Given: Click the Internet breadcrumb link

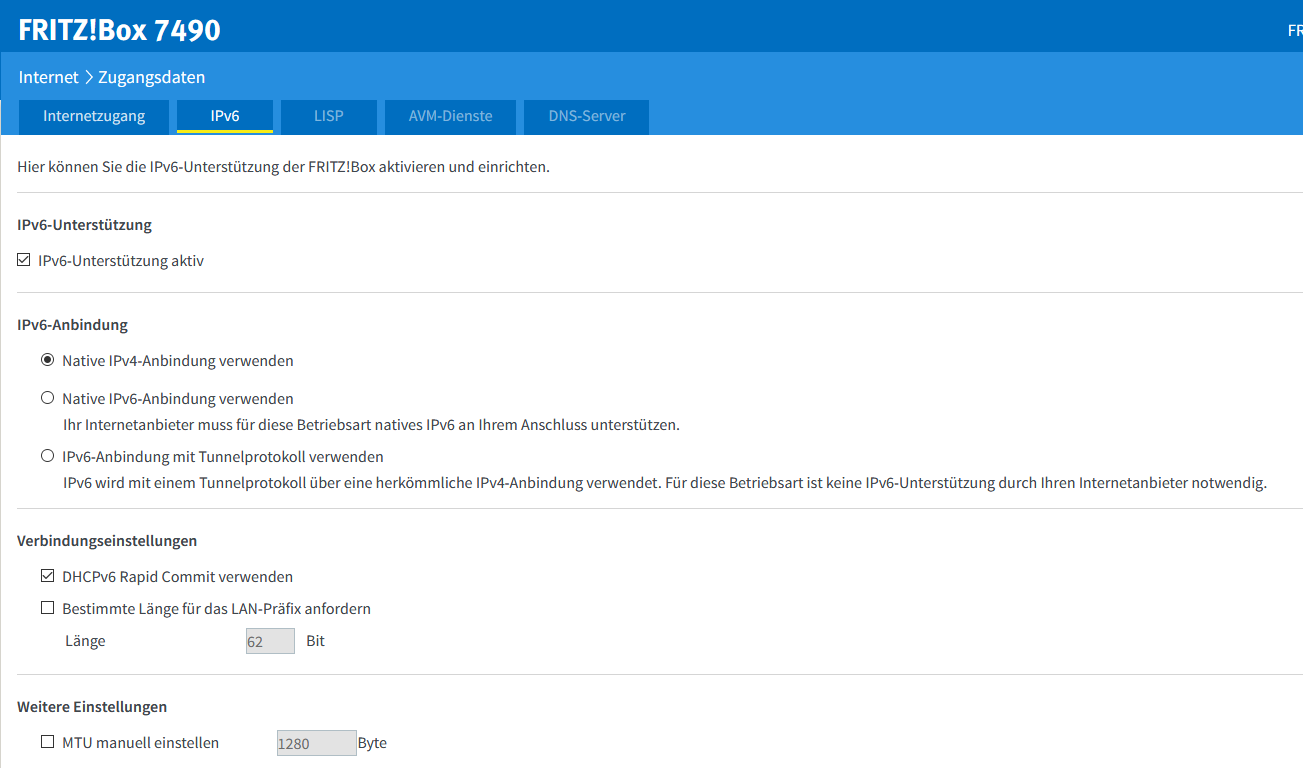Looking at the screenshot, I should pyautogui.click(x=48, y=77).
